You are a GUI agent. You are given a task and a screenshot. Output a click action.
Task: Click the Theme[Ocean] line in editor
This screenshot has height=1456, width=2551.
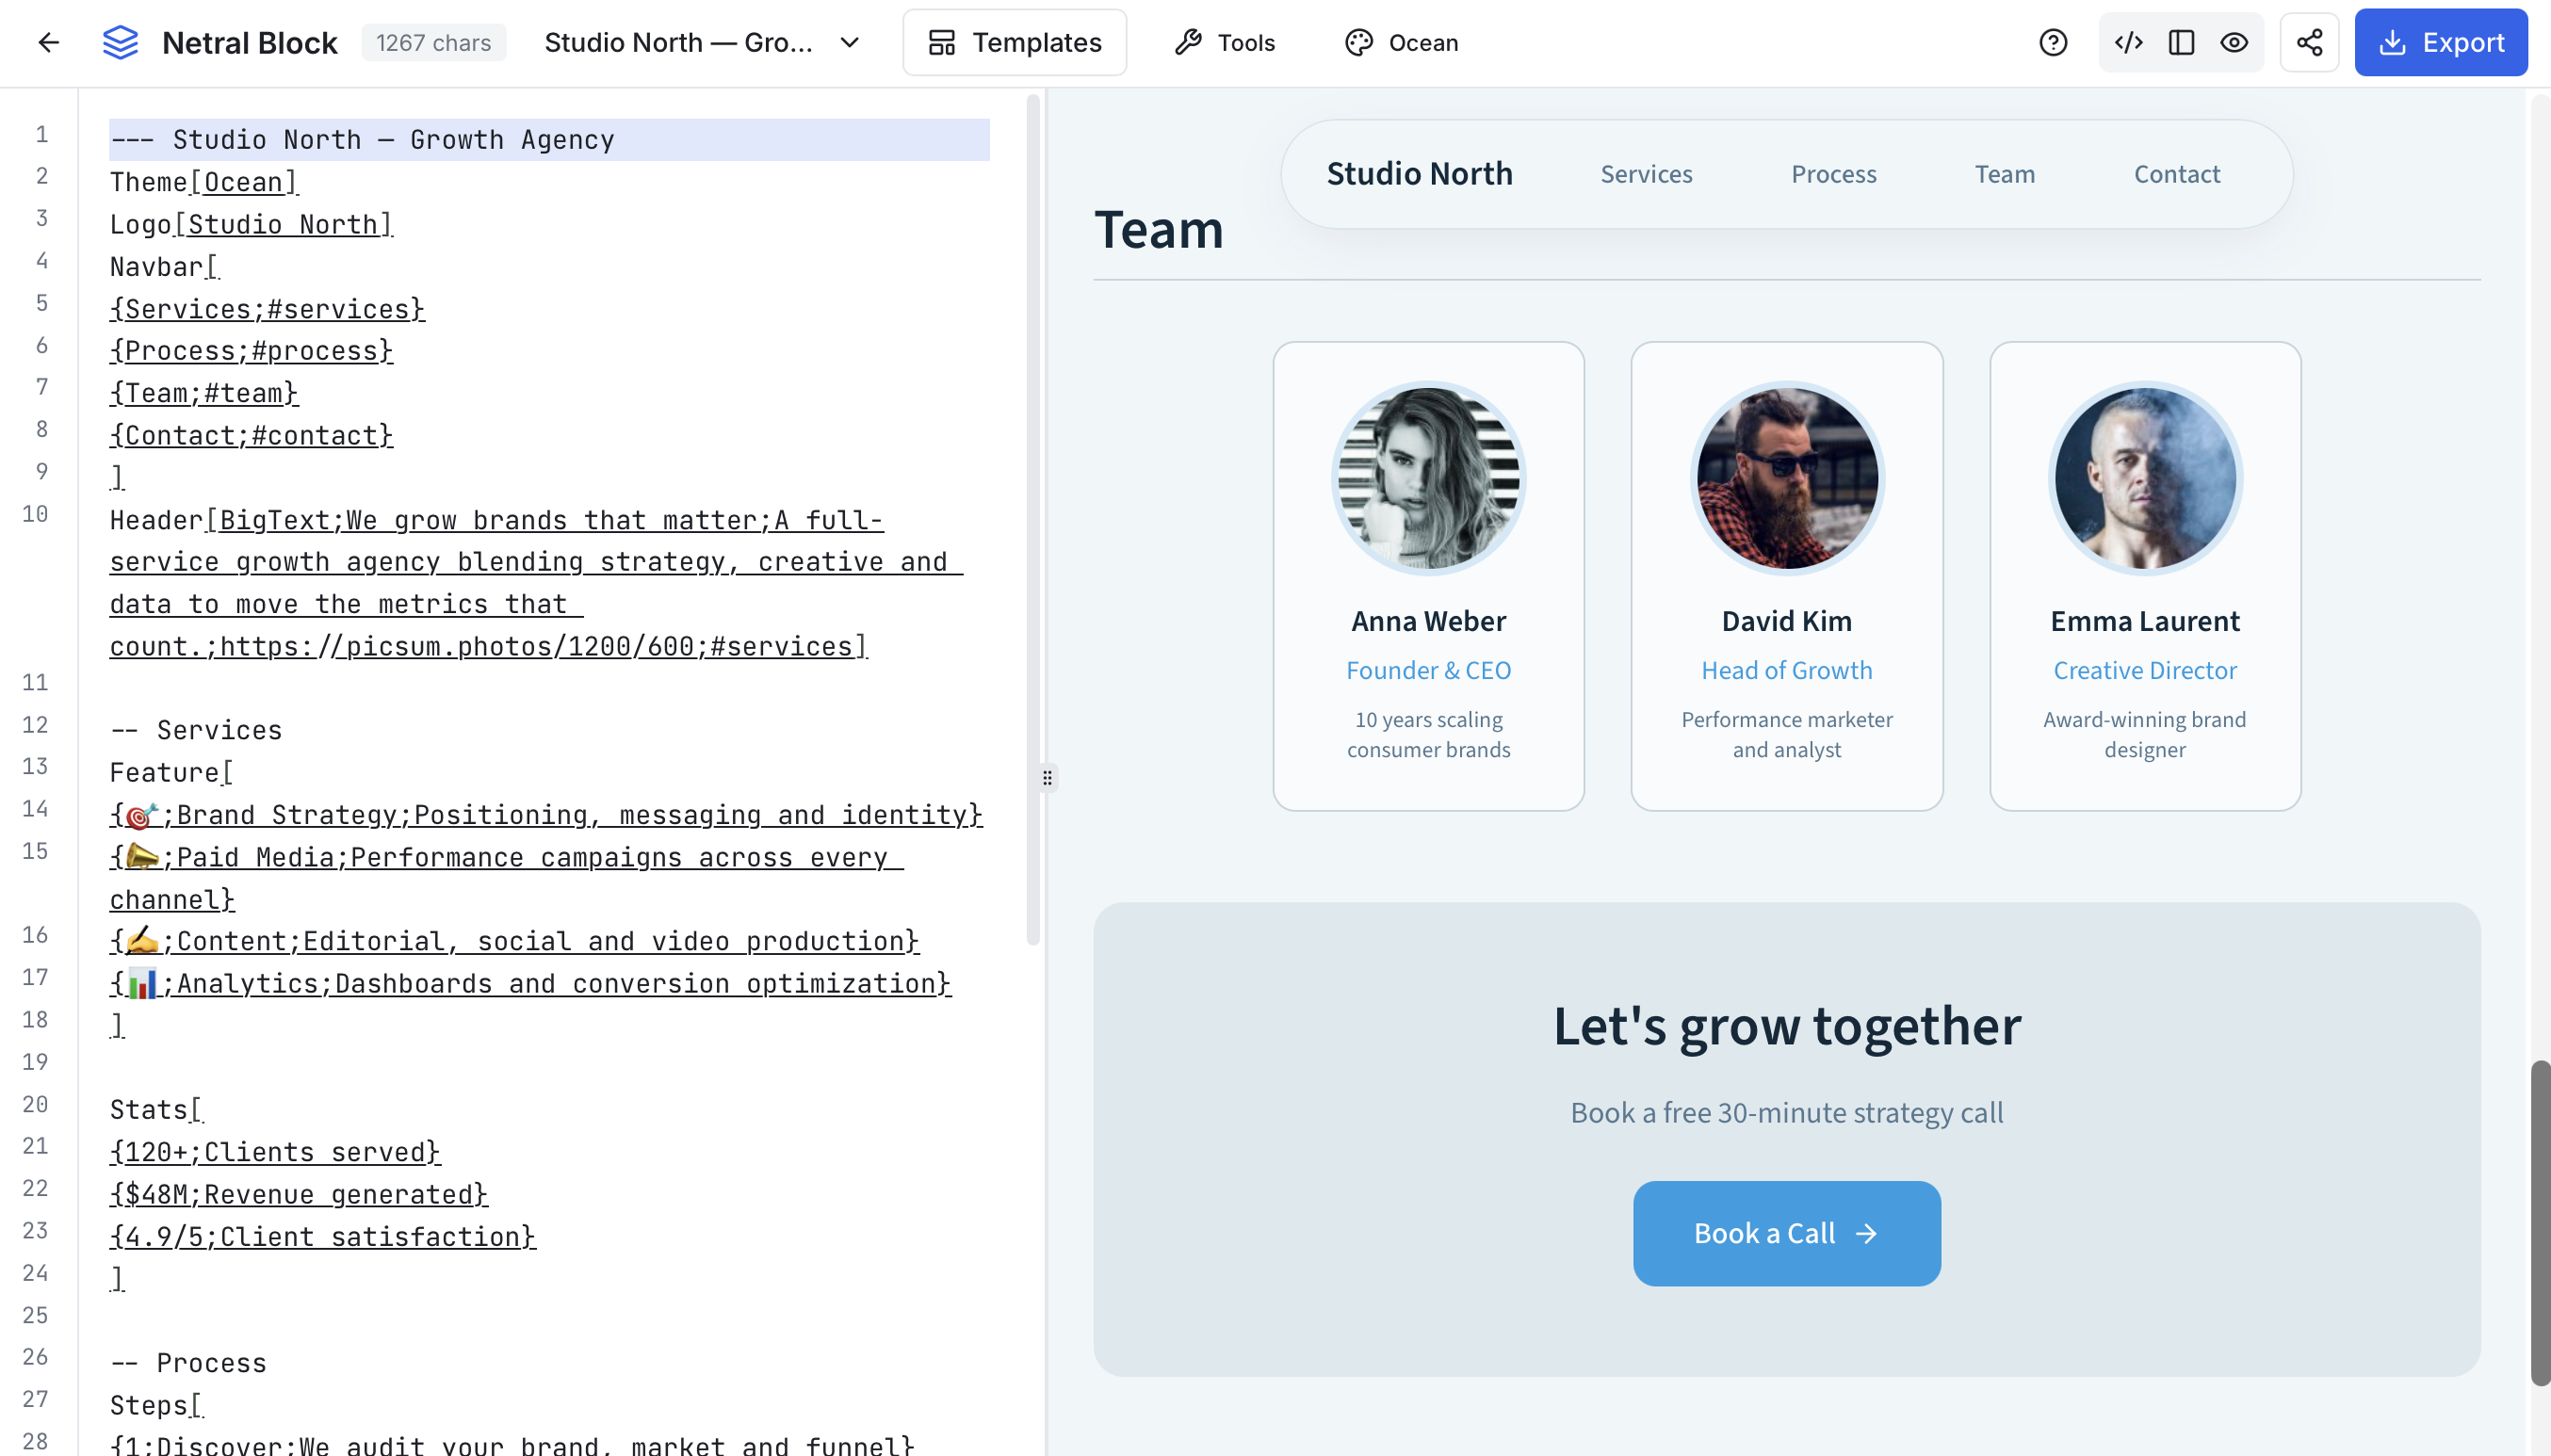tap(204, 182)
